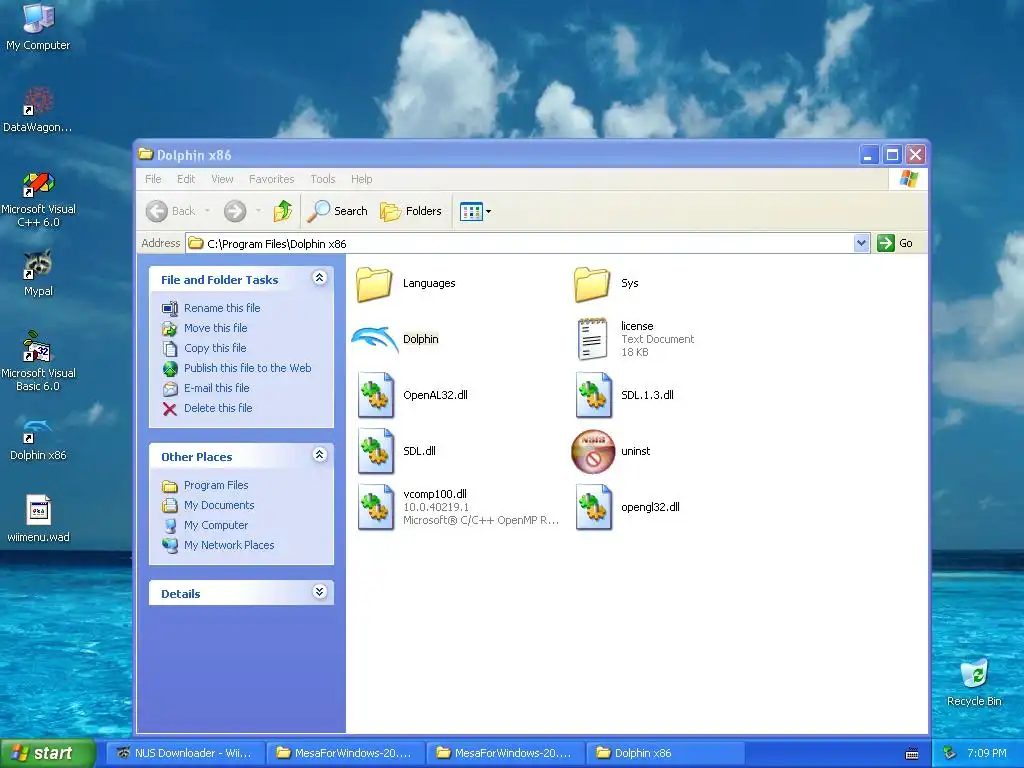Screen dimensions: 1024x768
Task: Toggle the Folders pane in the toolbar
Action: [411, 211]
